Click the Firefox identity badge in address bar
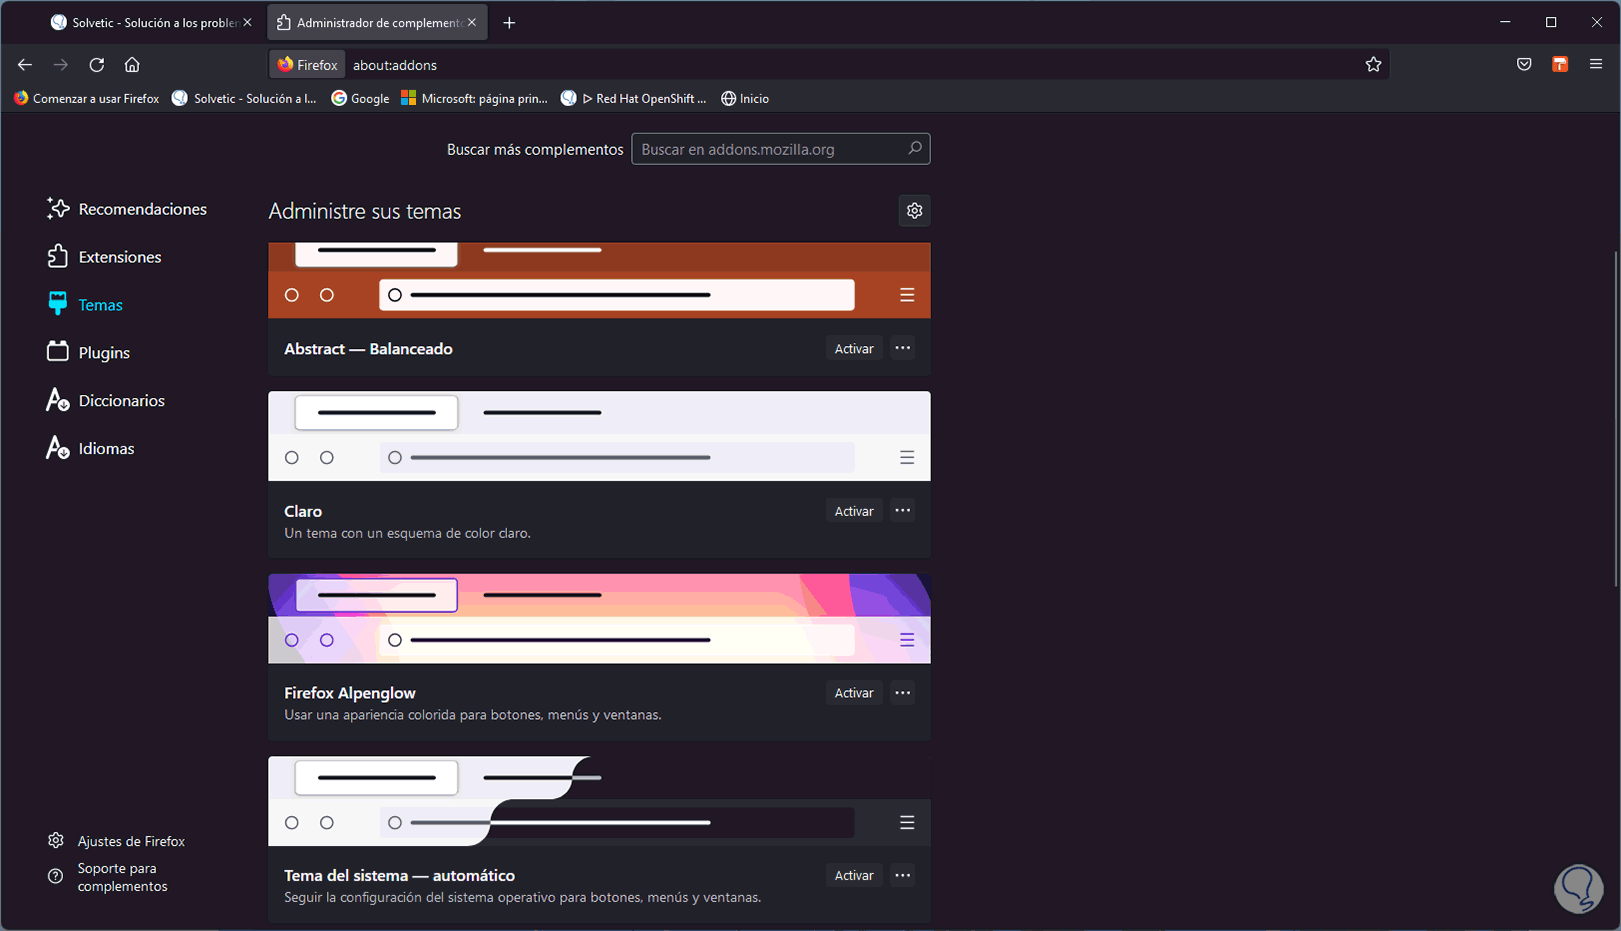Image resolution: width=1621 pixels, height=931 pixels. pyautogui.click(x=308, y=65)
